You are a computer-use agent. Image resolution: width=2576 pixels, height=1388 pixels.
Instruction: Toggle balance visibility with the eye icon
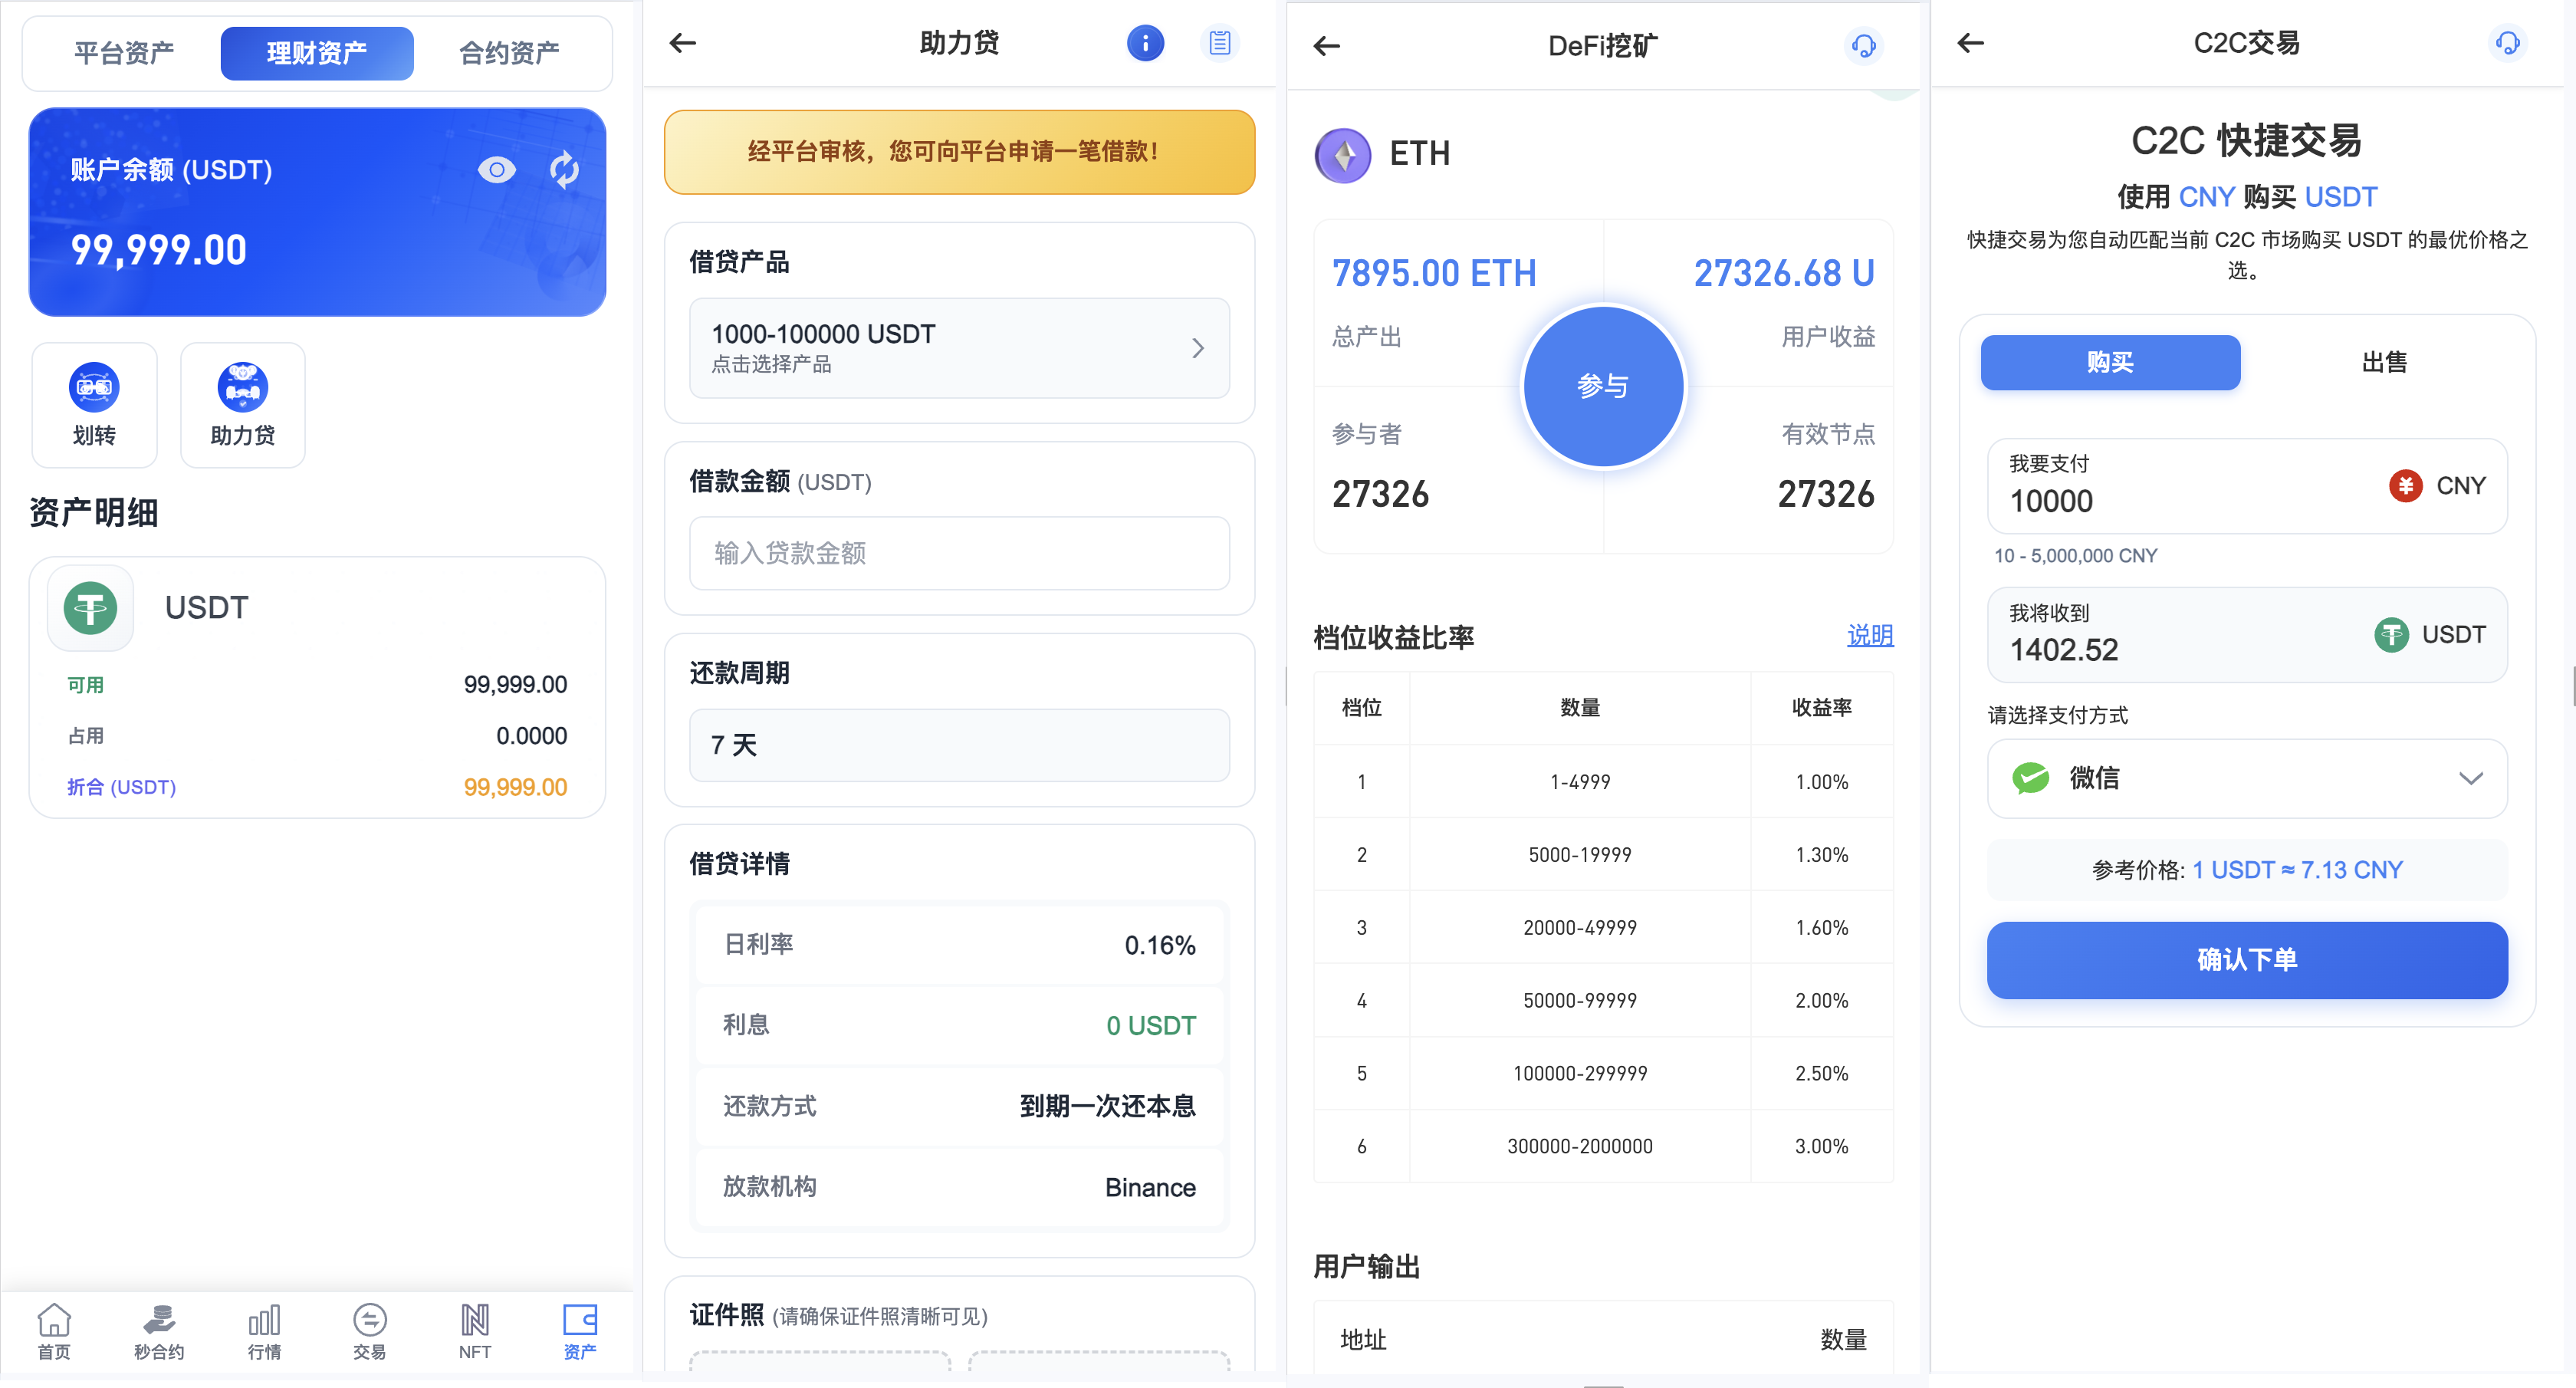(x=495, y=170)
